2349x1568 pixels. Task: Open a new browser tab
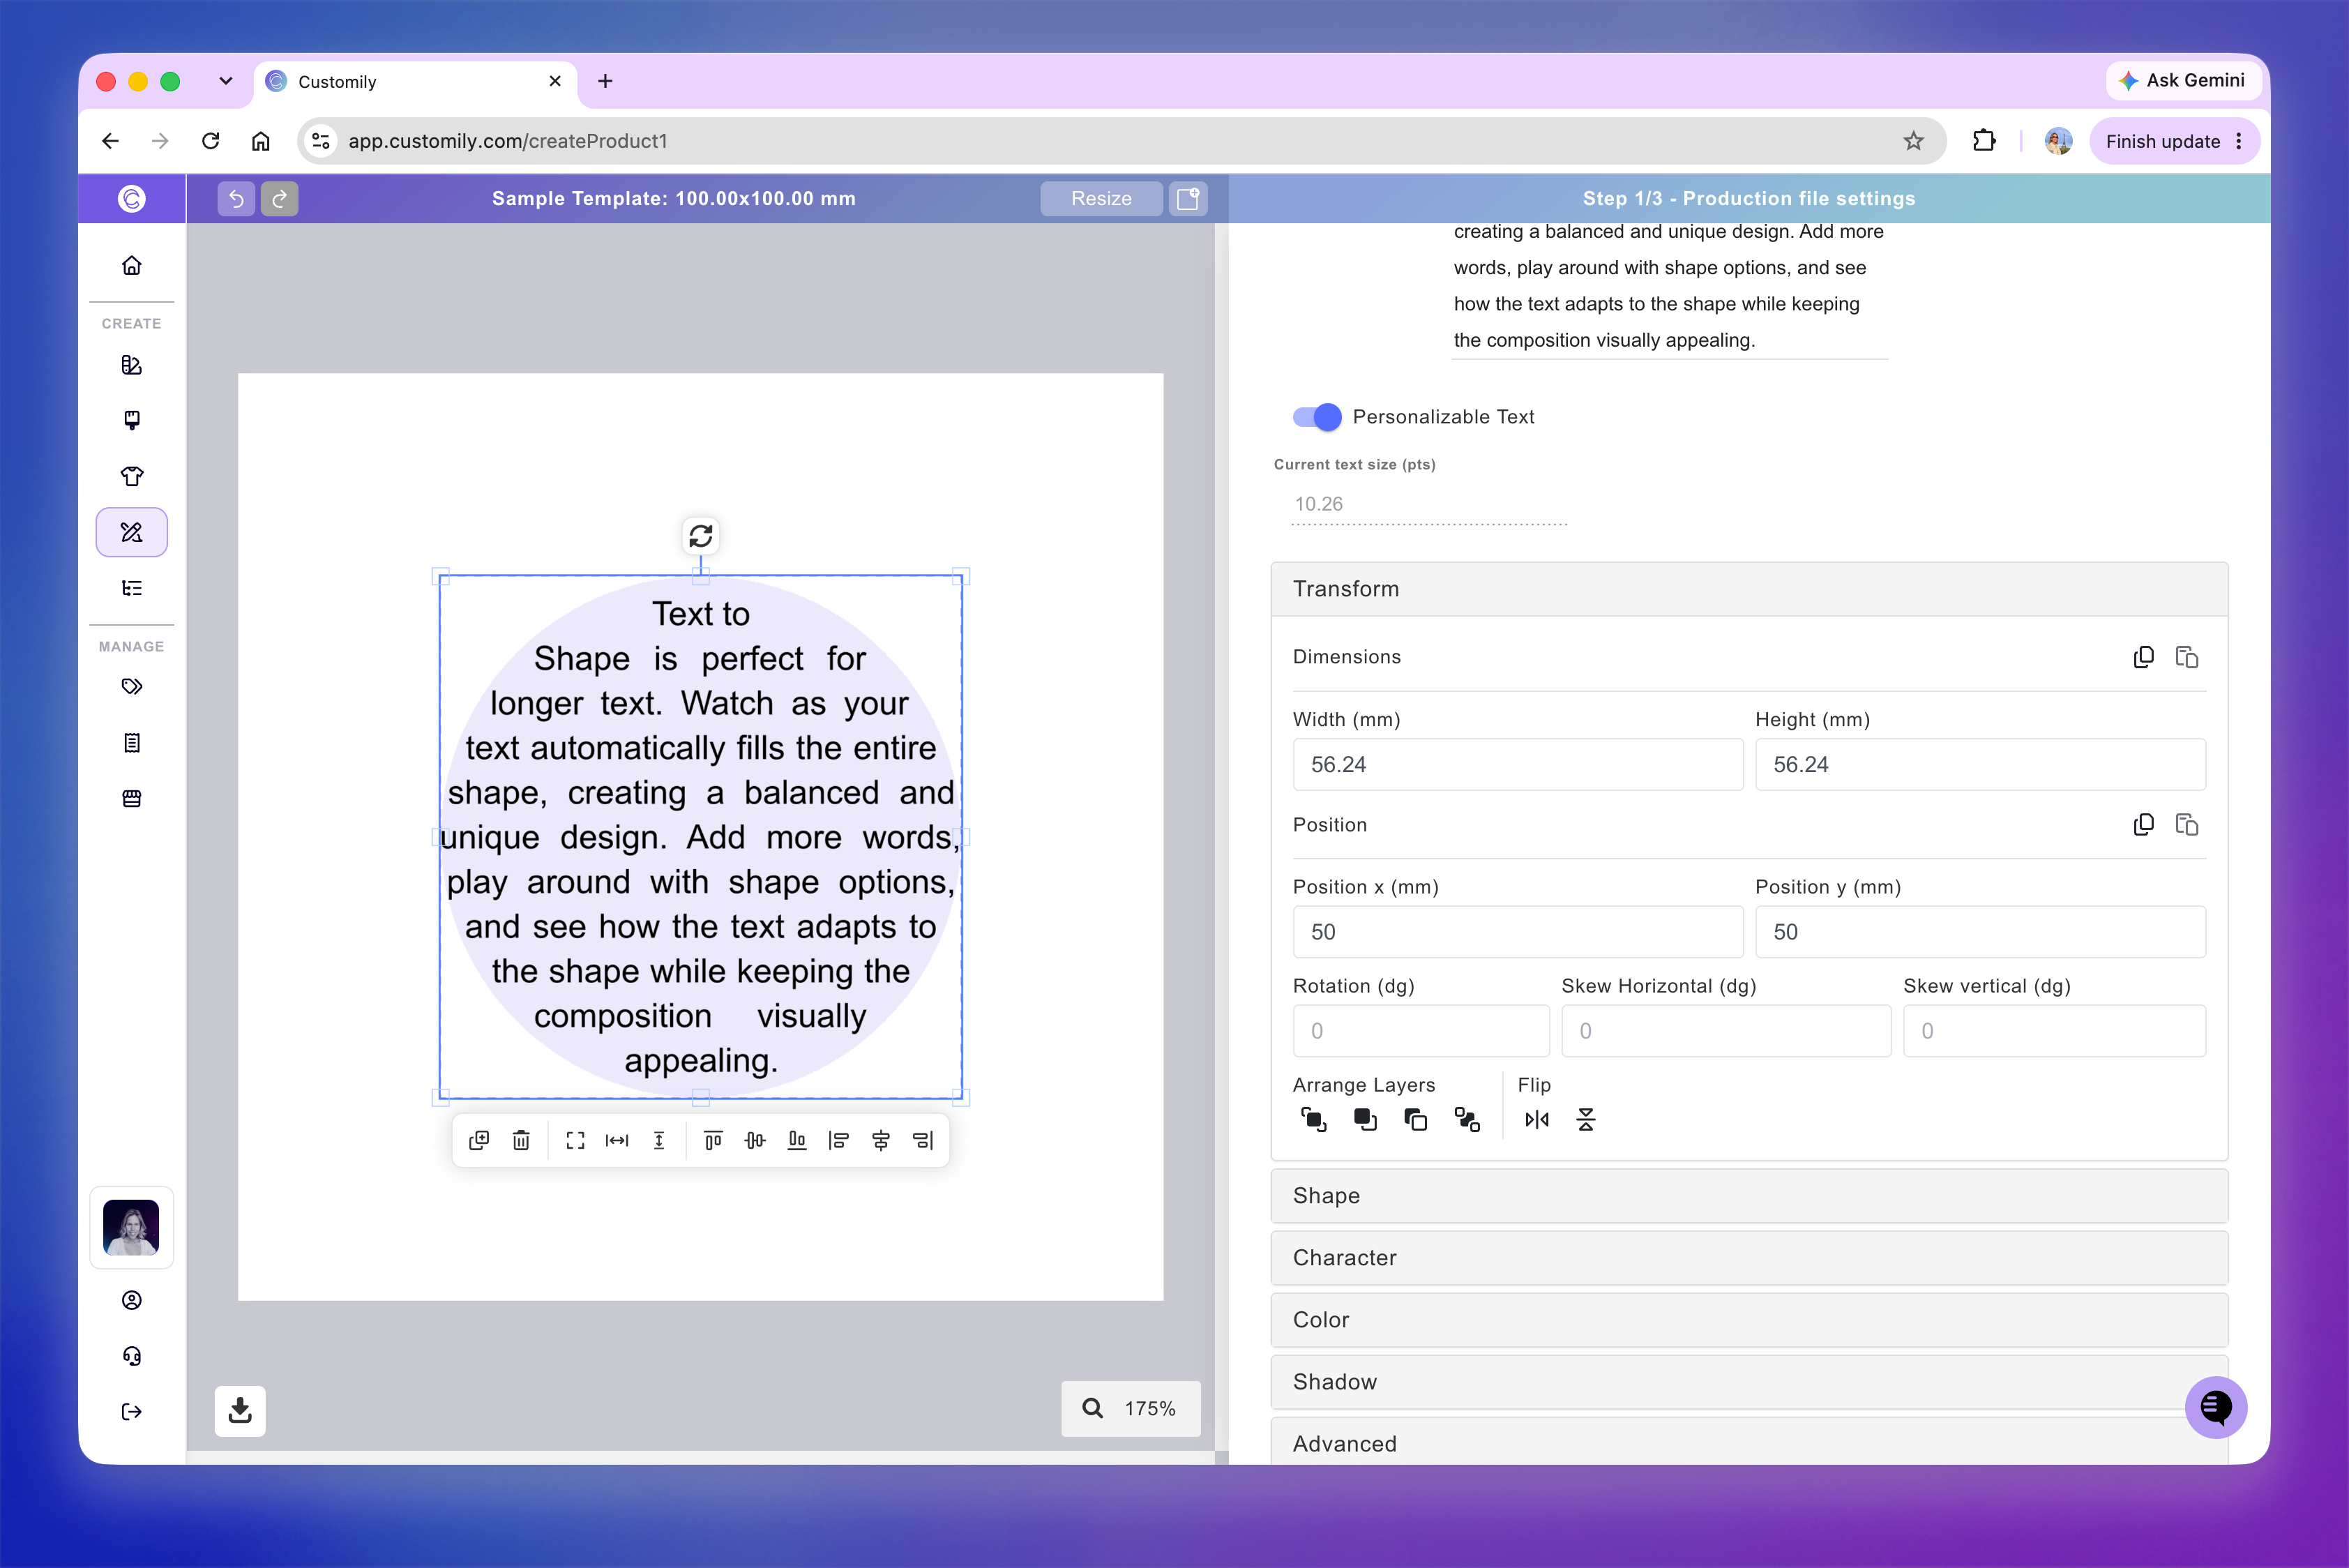(x=605, y=81)
